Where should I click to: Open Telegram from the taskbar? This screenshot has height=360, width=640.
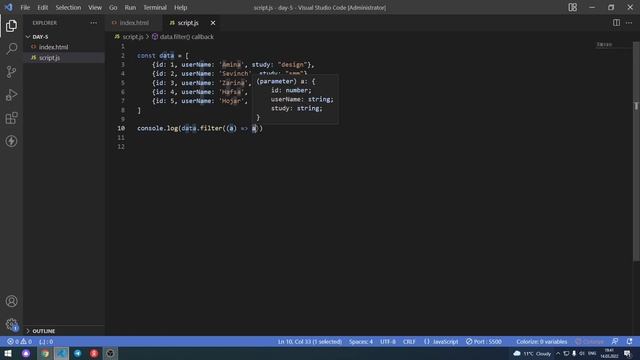78,353
